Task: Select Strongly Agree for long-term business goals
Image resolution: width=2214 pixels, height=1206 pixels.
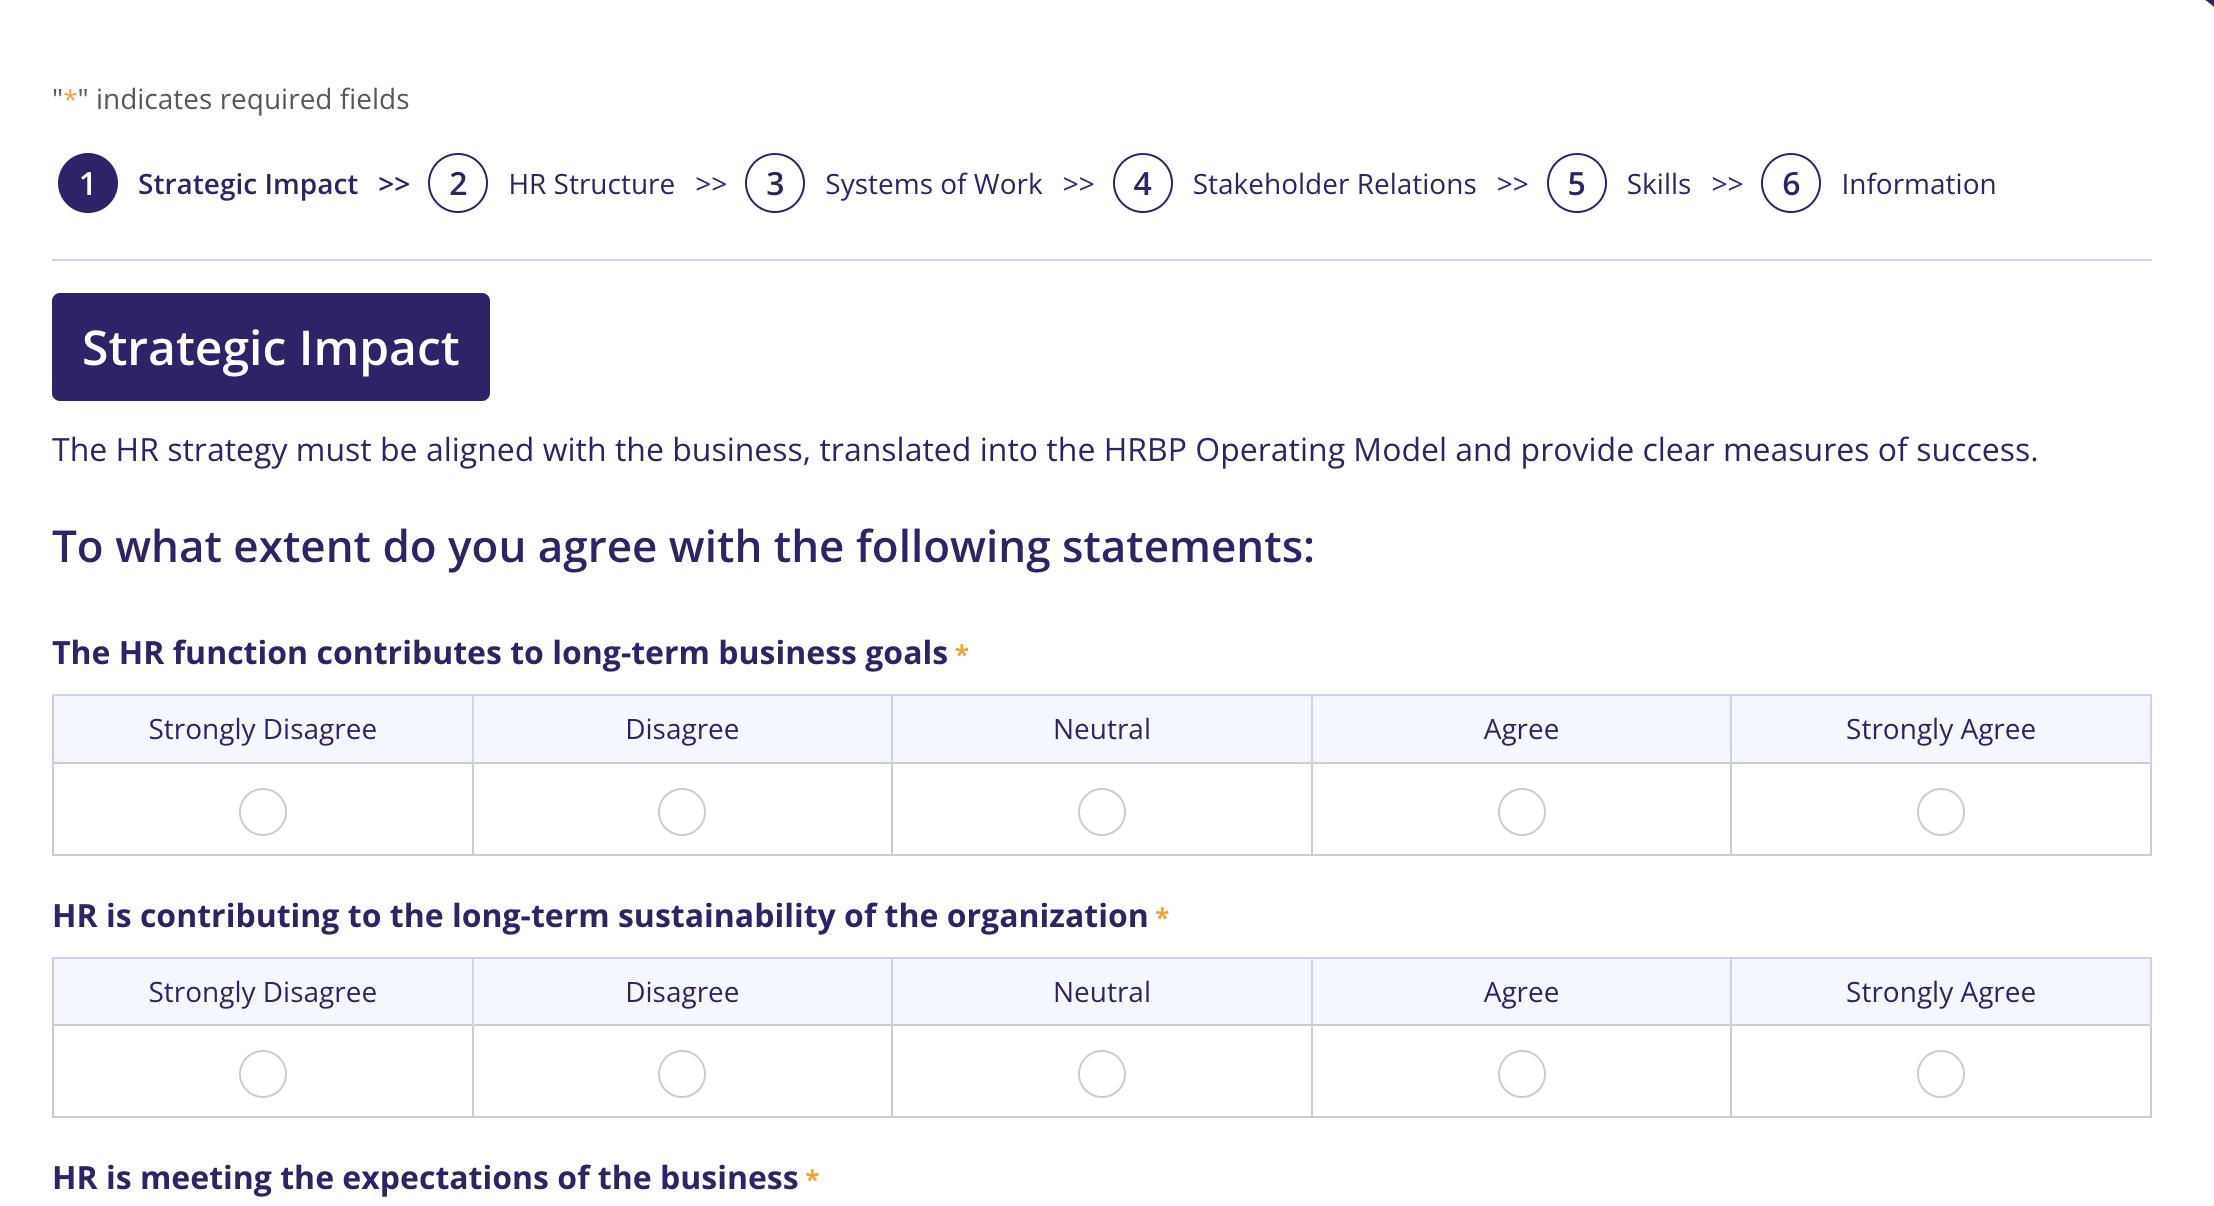Action: 1940,811
